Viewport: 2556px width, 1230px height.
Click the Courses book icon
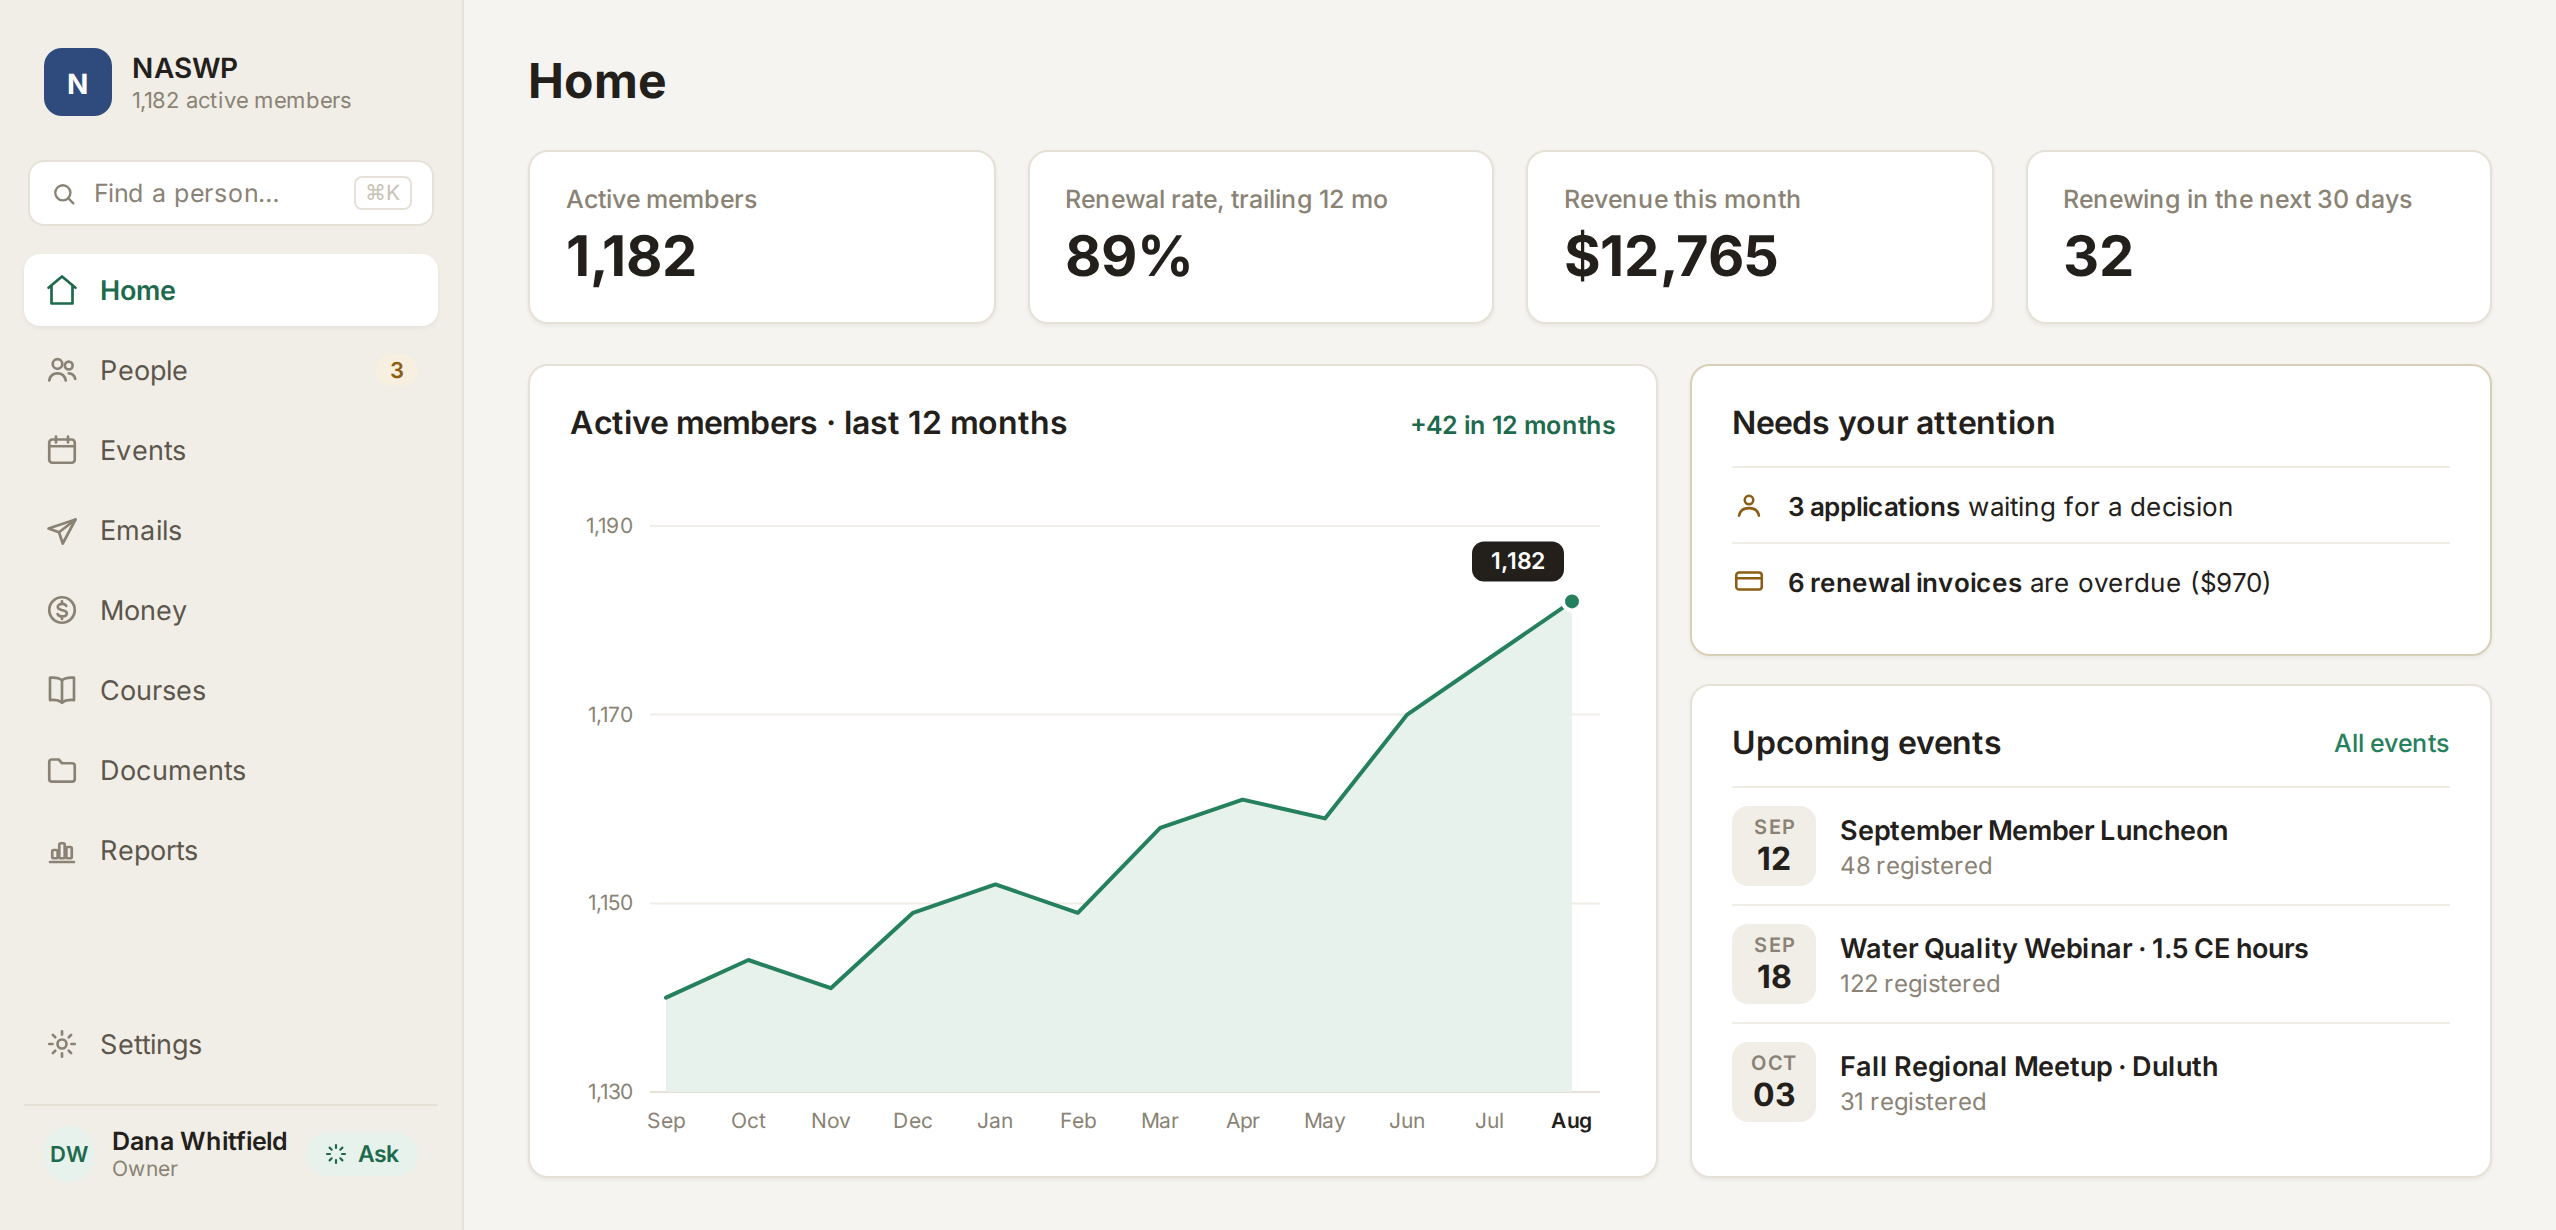62,690
